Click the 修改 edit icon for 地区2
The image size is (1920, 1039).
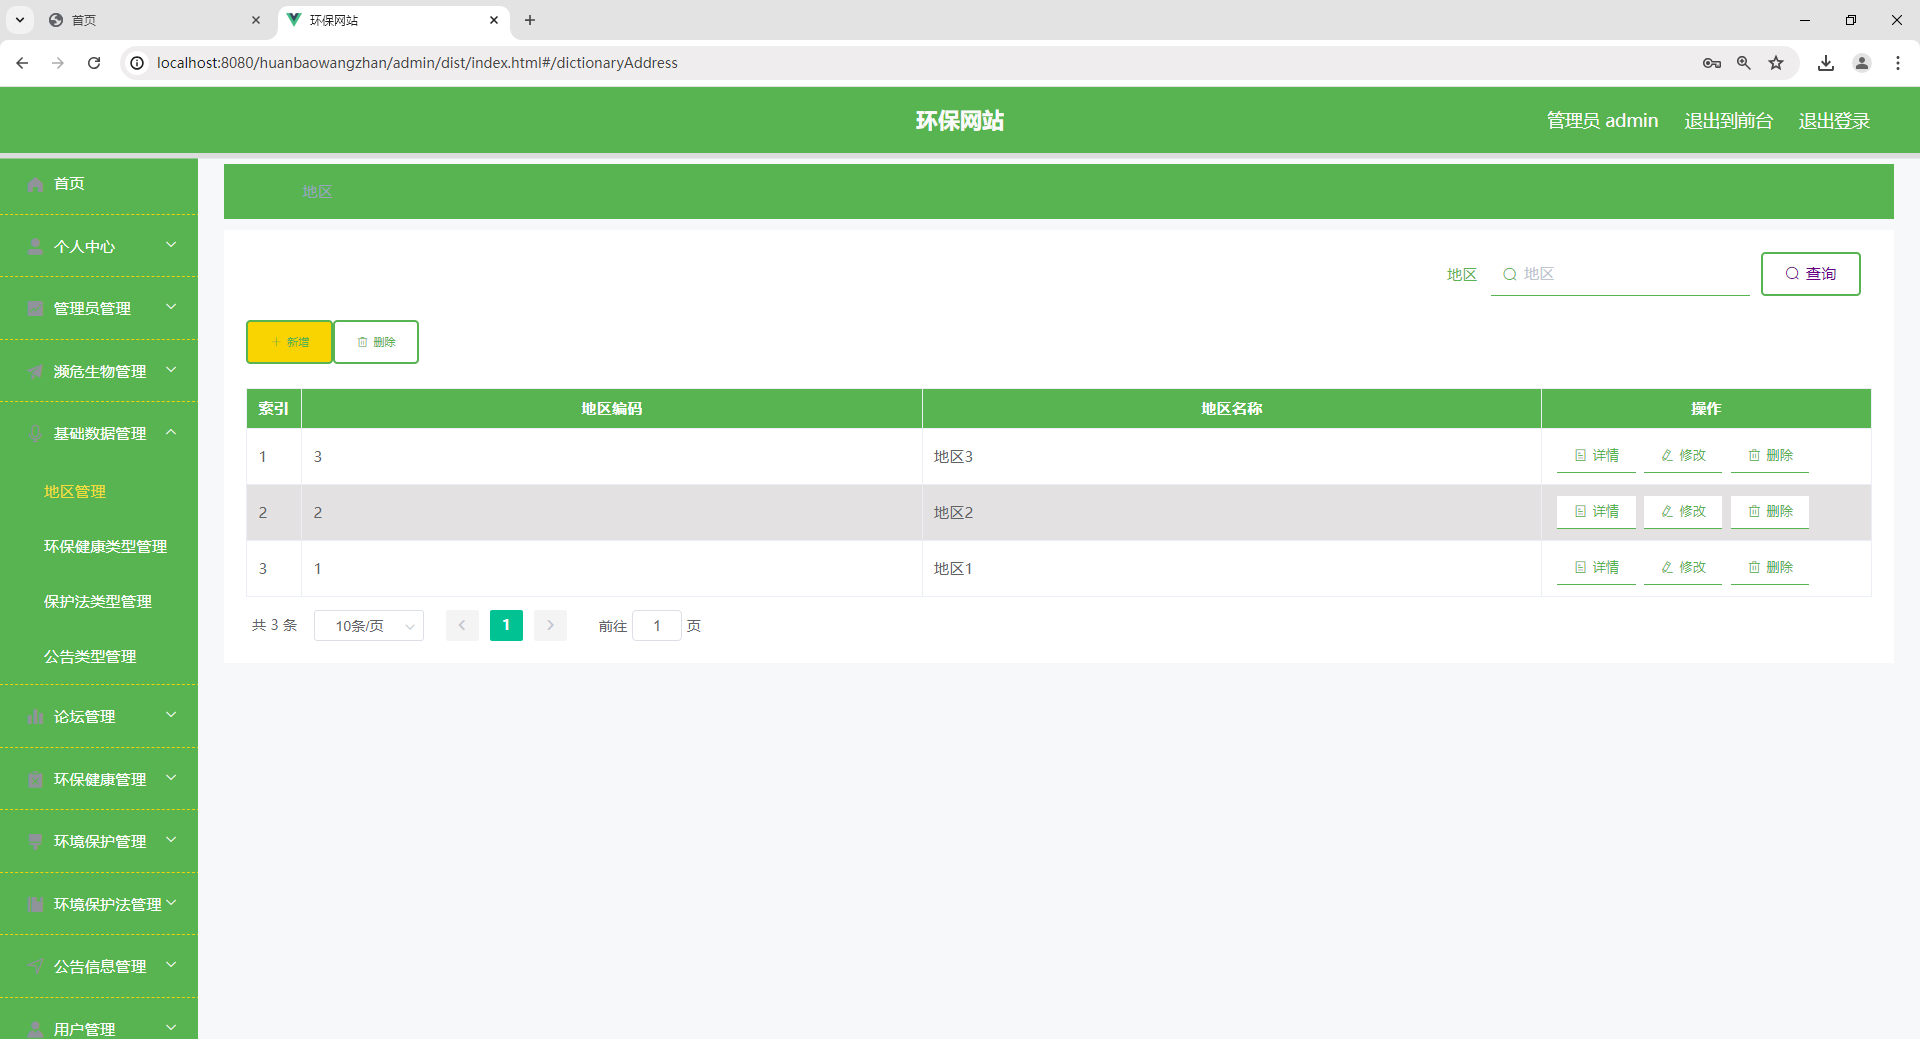tap(1665, 511)
